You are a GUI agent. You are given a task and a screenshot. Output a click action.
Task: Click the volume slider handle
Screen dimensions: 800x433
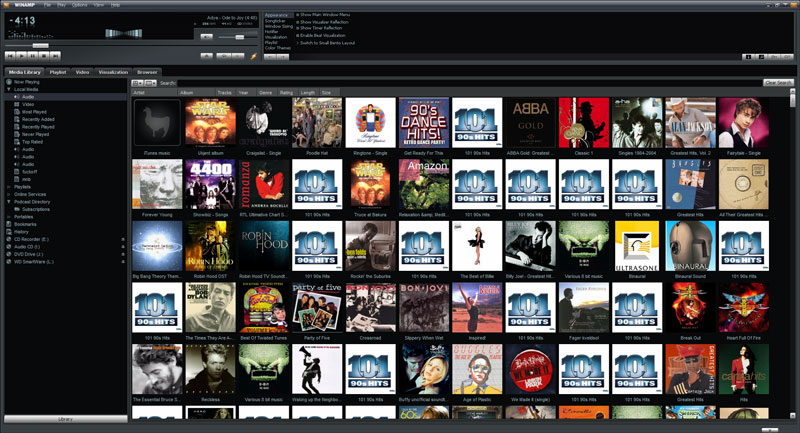pos(239,37)
